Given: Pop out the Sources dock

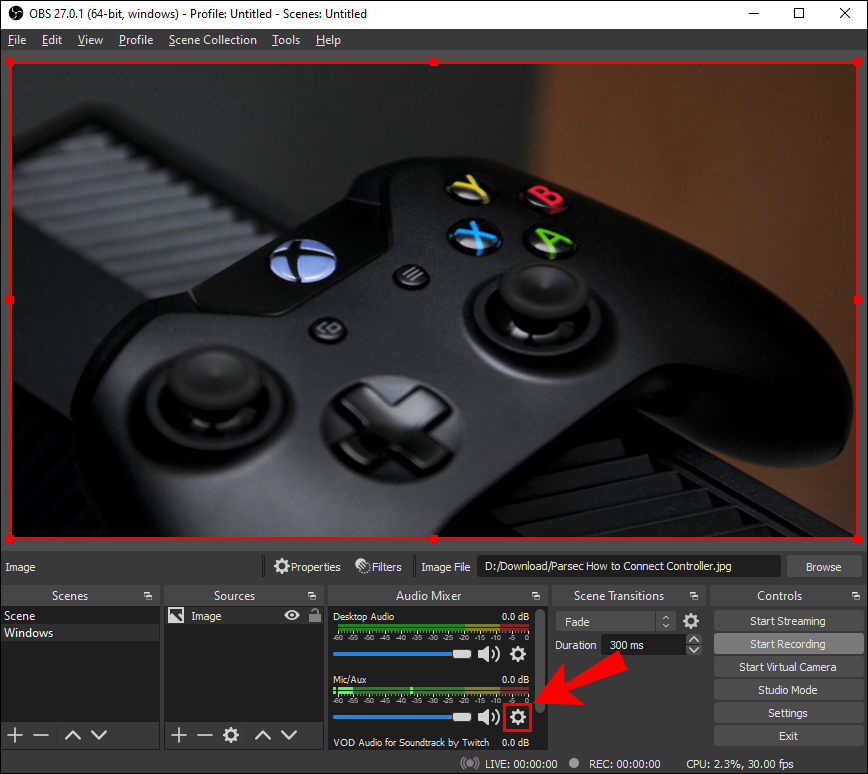Looking at the screenshot, I should (x=312, y=596).
